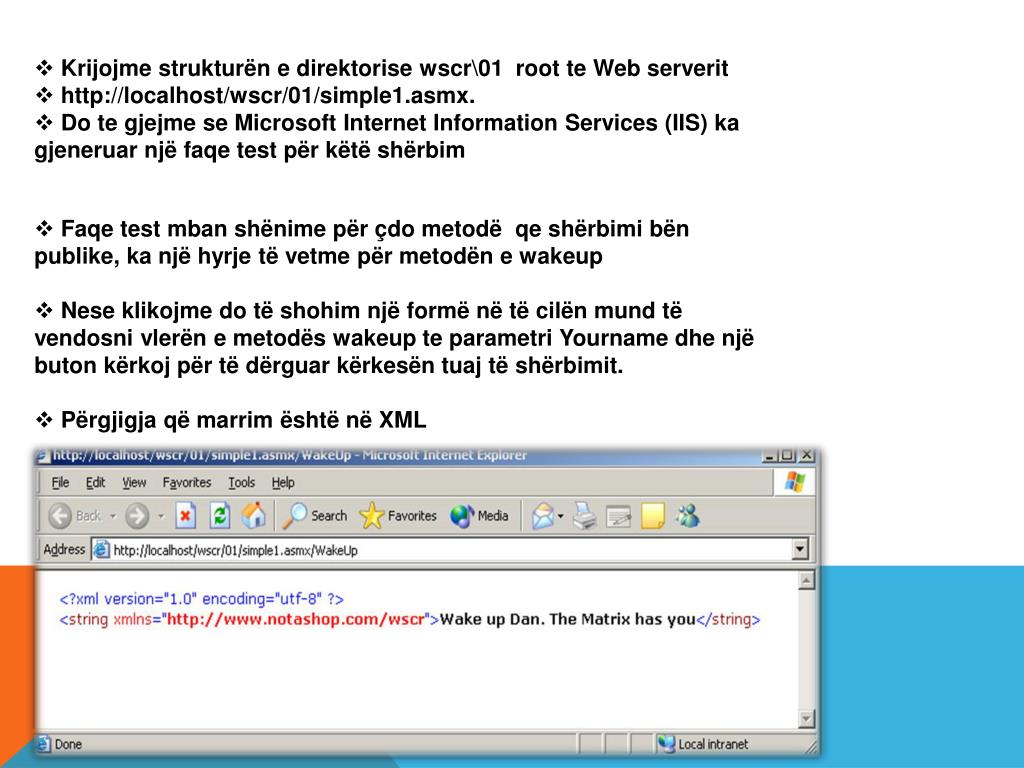
Task: Minimize the Internet Explorer window
Action: tap(771, 456)
